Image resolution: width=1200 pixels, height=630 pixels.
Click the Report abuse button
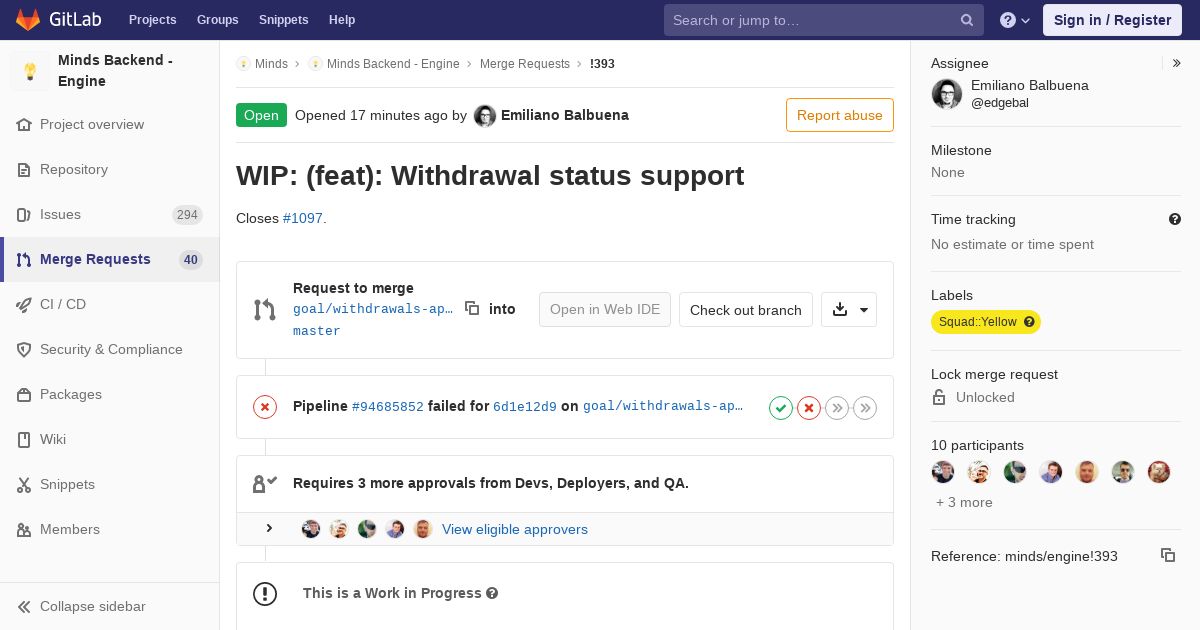(840, 115)
